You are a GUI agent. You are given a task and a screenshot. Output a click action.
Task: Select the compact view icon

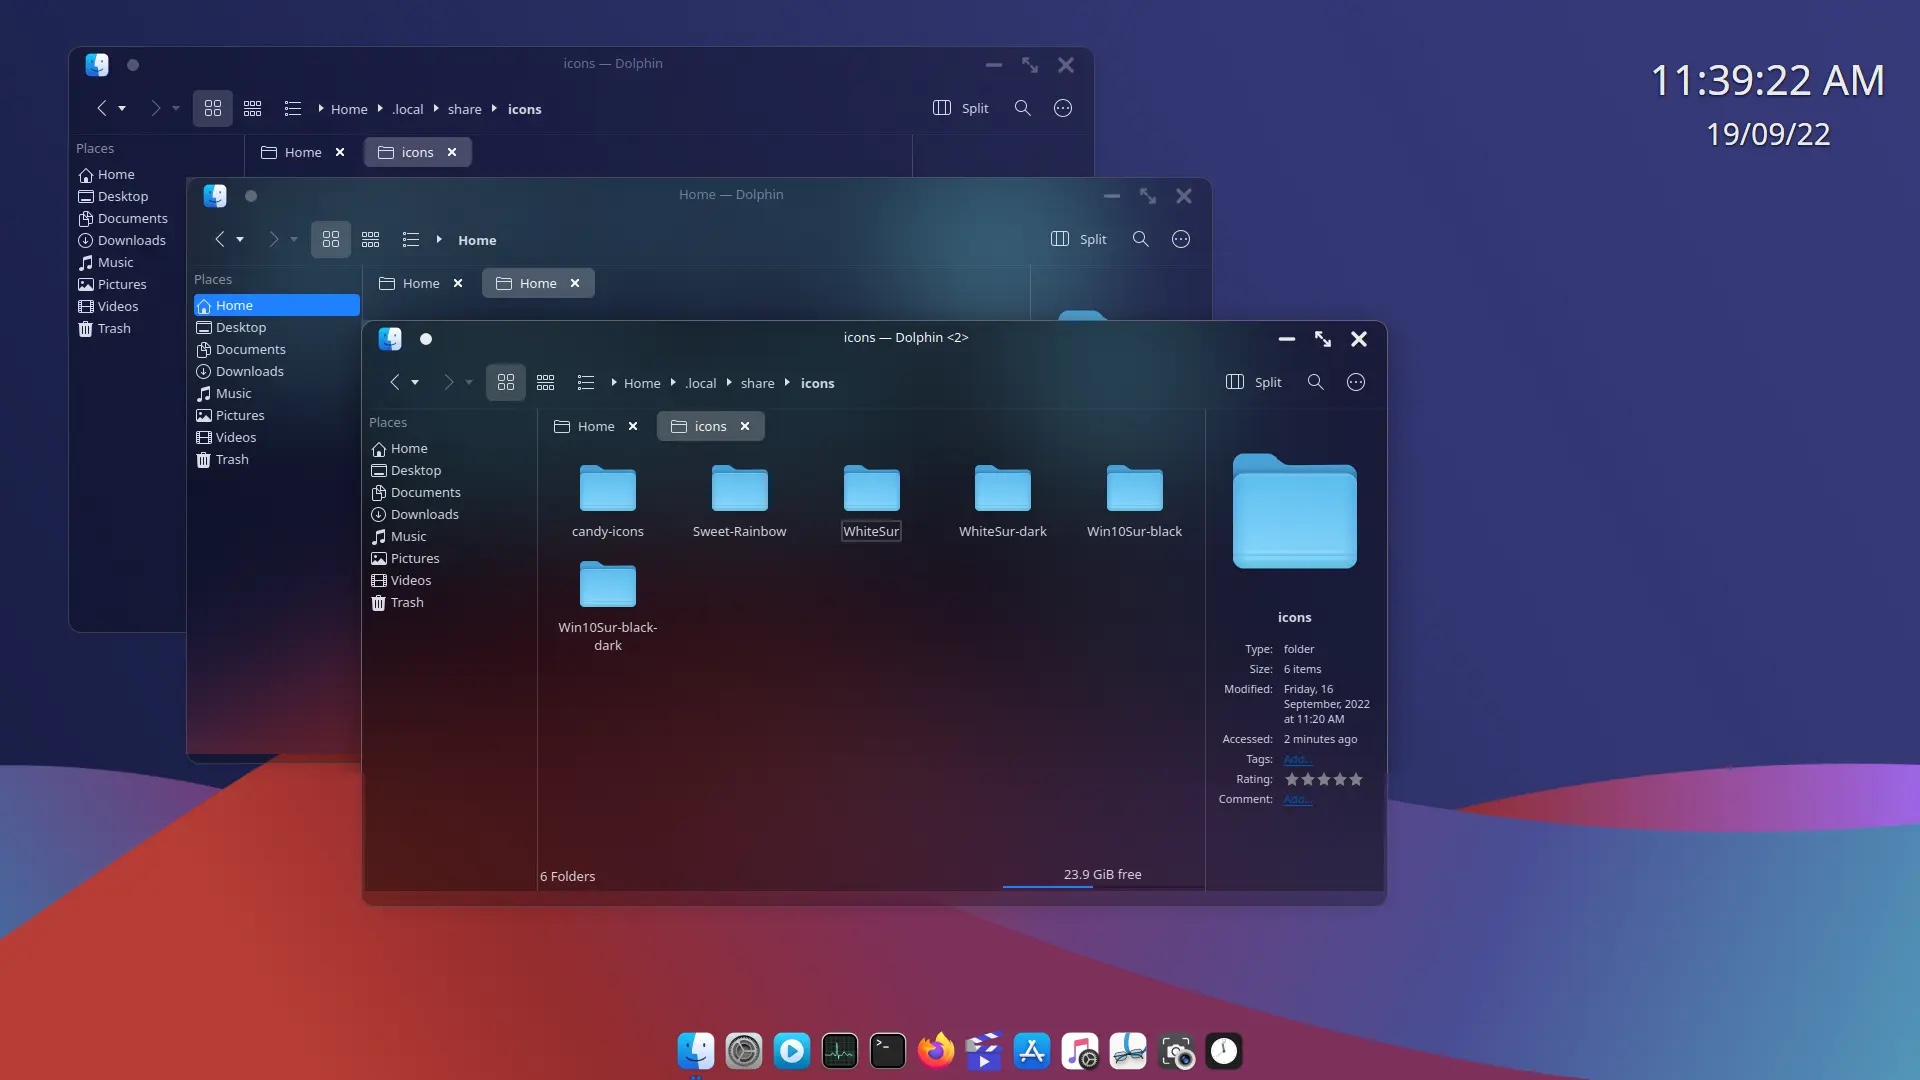[x=545, y=382]
